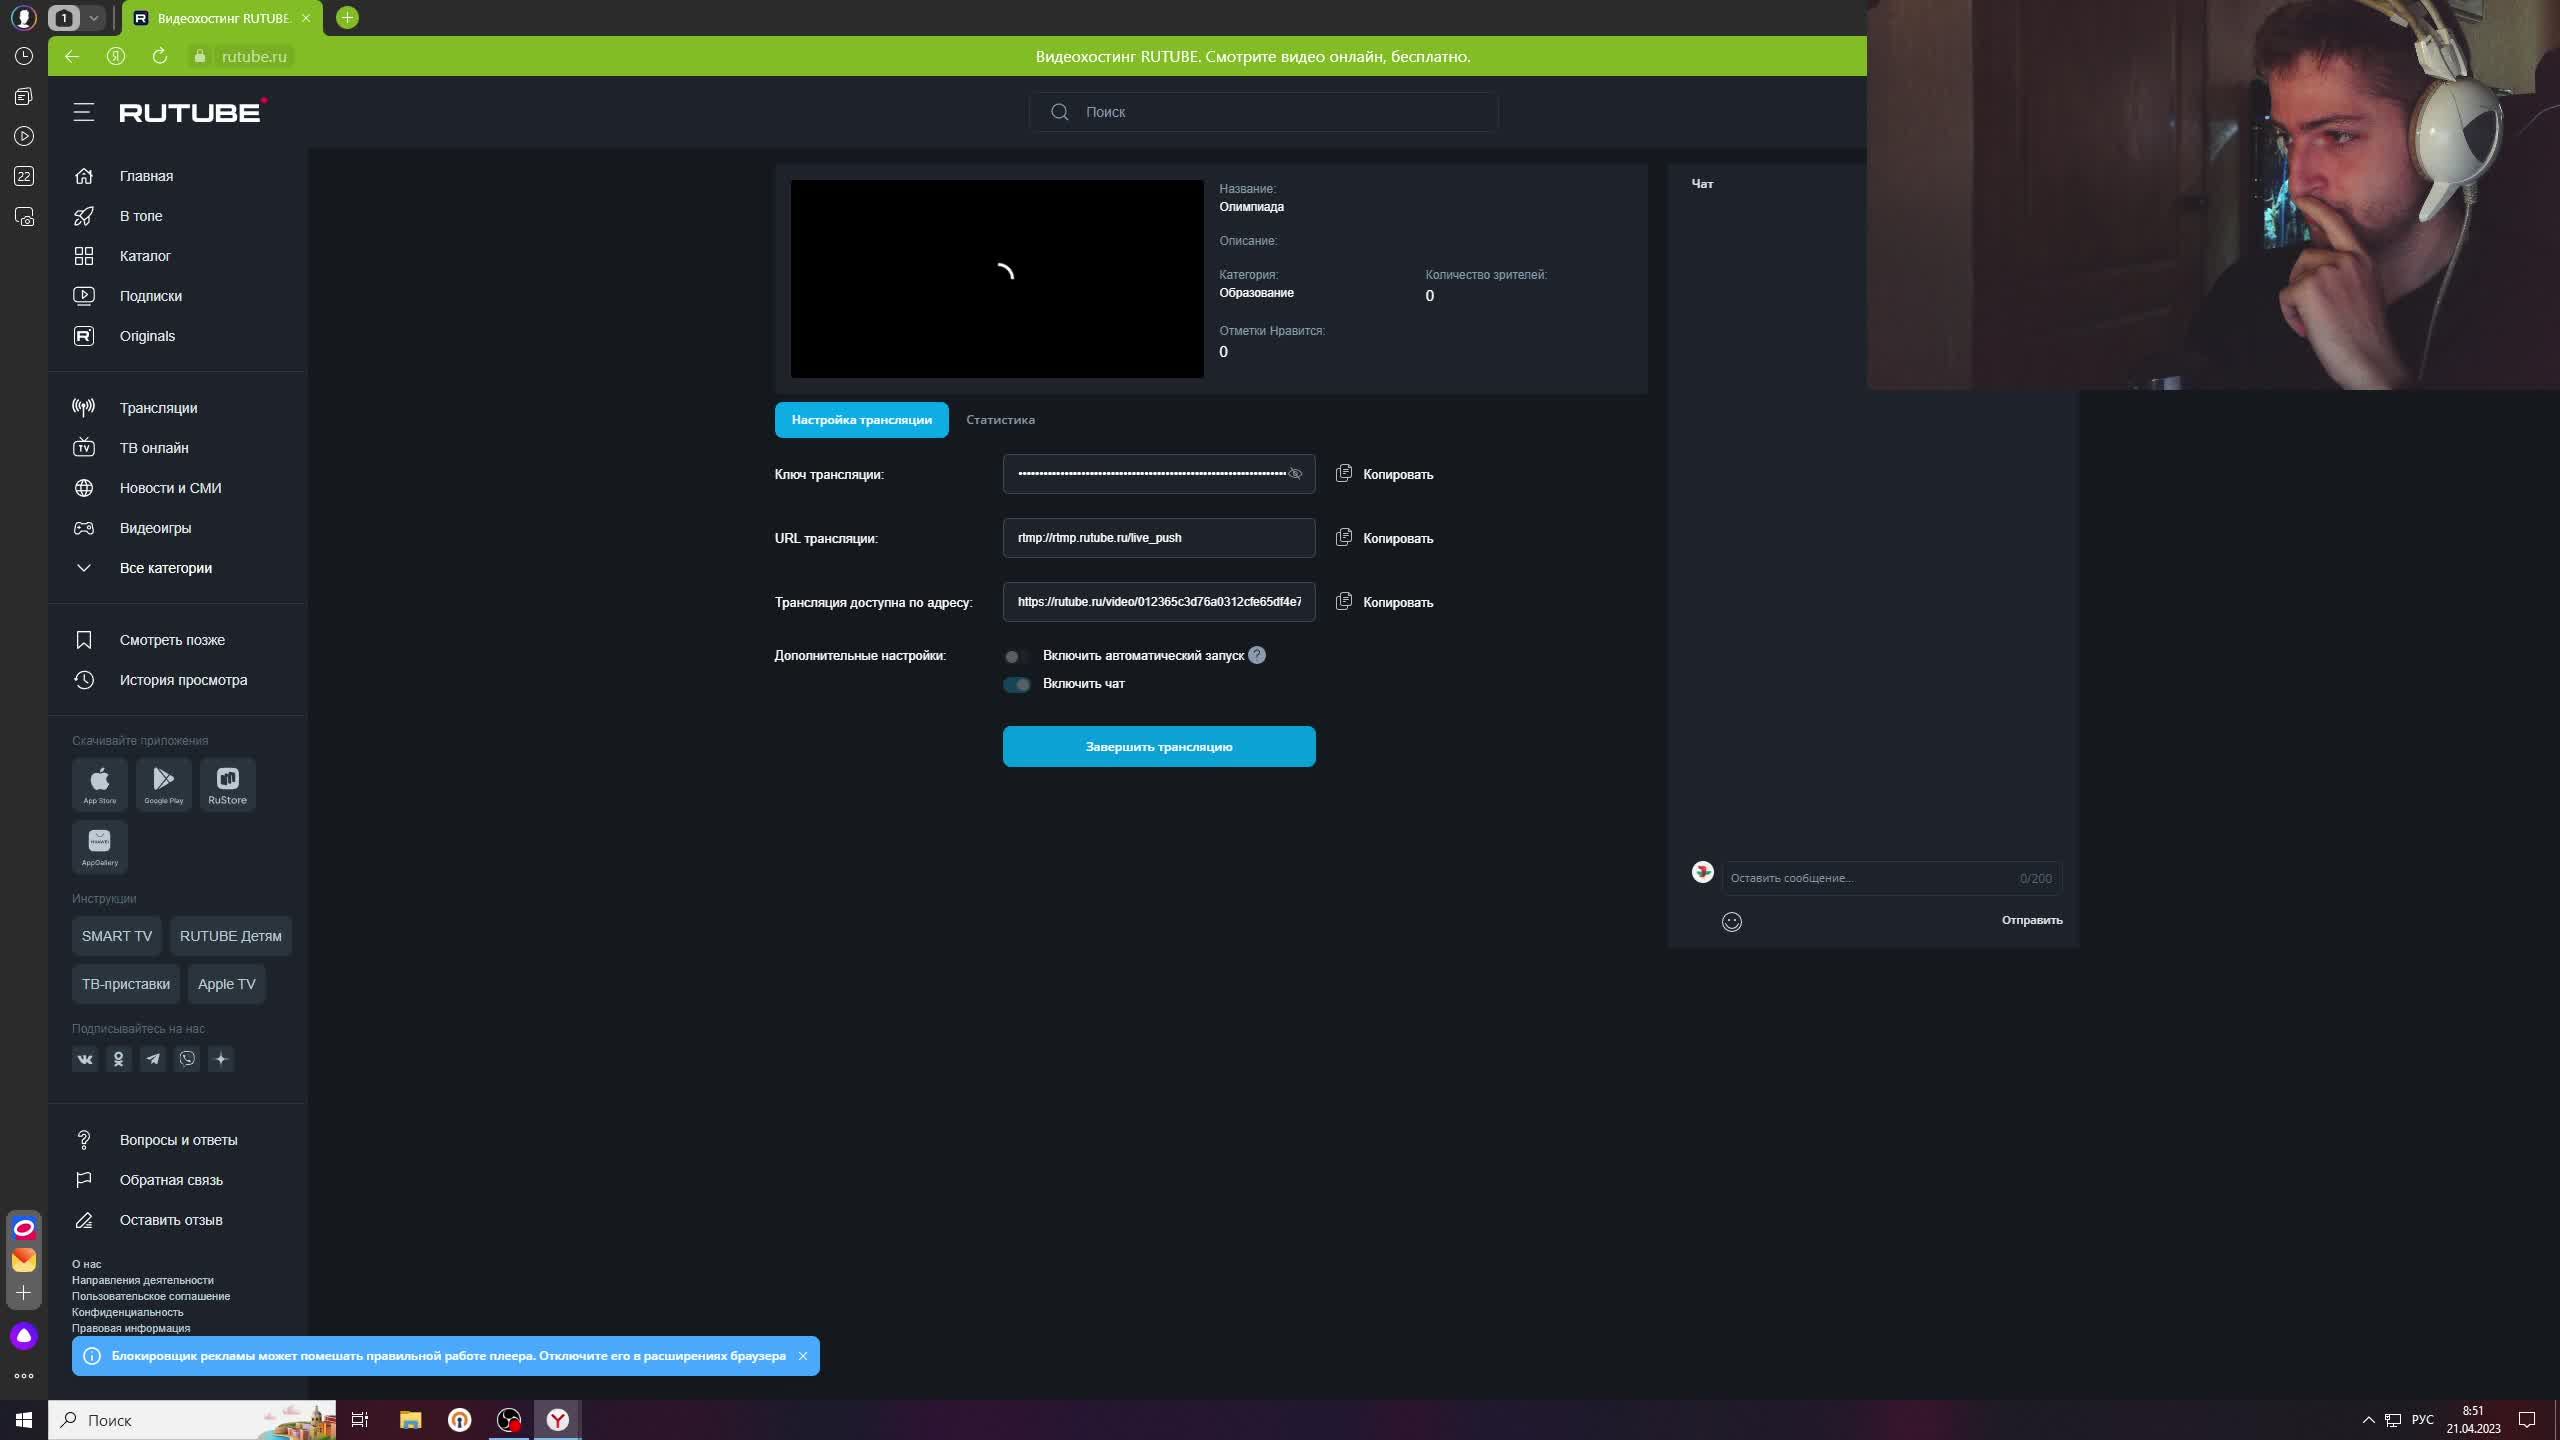
Task: Open browser tab group dropdown arrow
Action: pyautogui.click(x=93, y=18)
